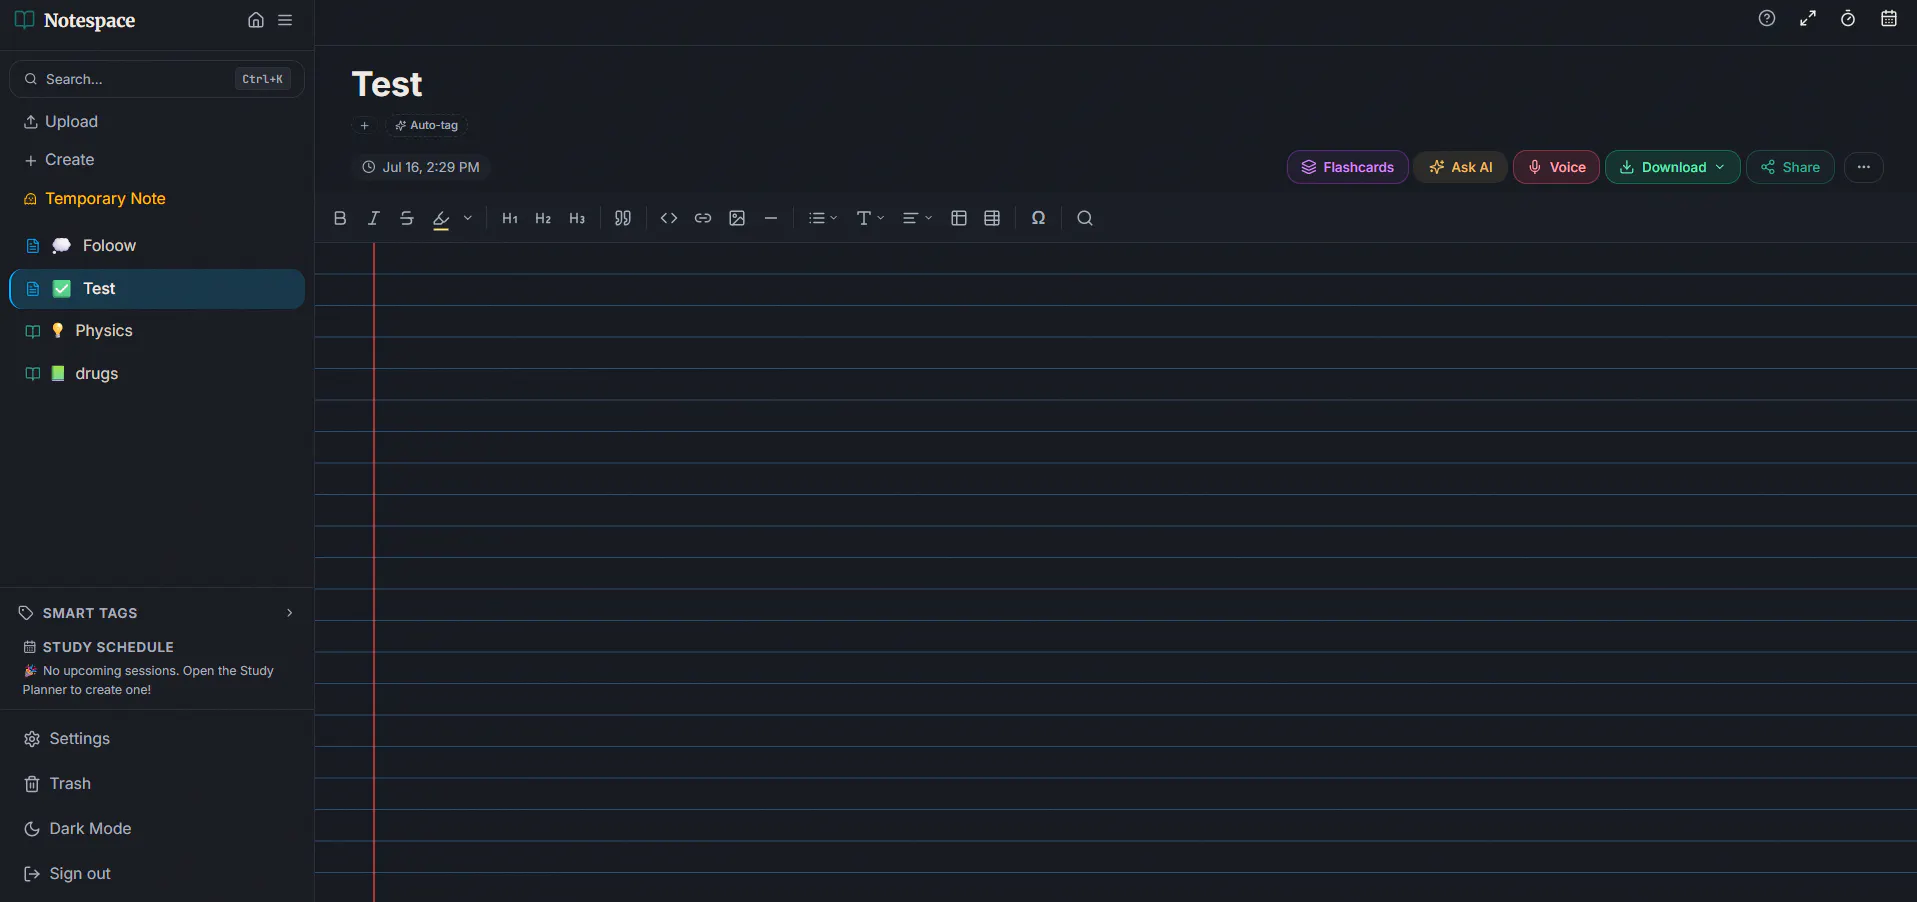
Task: Apply strikethrough formatting
Action: point(407,218)
